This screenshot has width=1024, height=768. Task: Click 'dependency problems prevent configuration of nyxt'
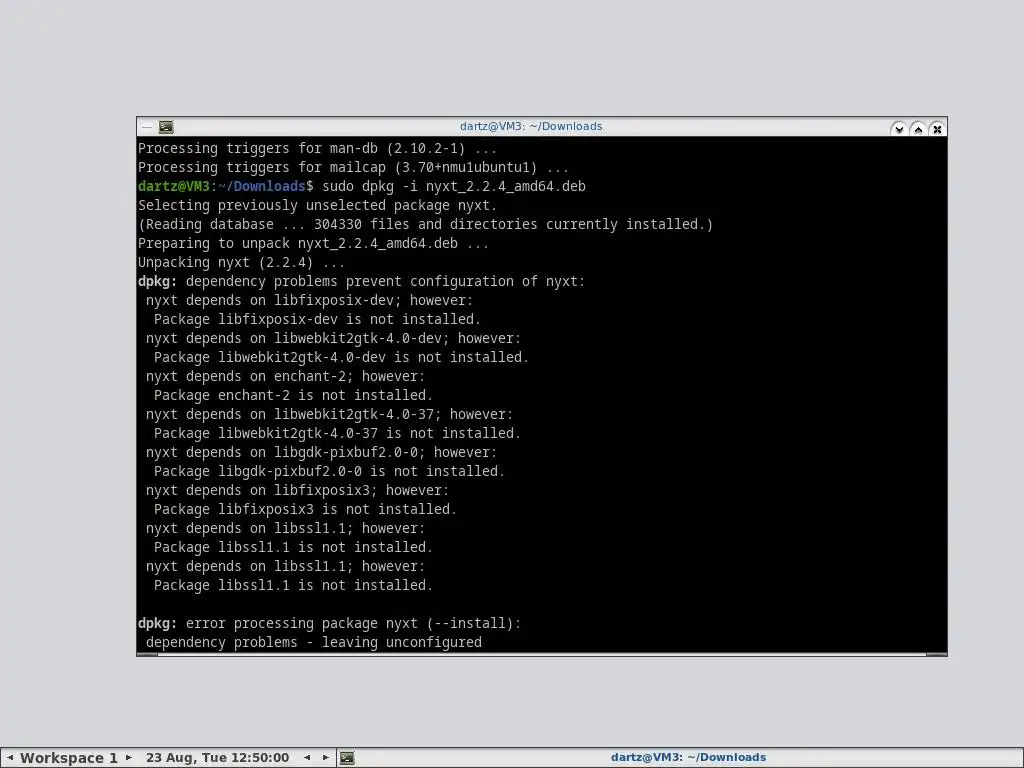385,281
